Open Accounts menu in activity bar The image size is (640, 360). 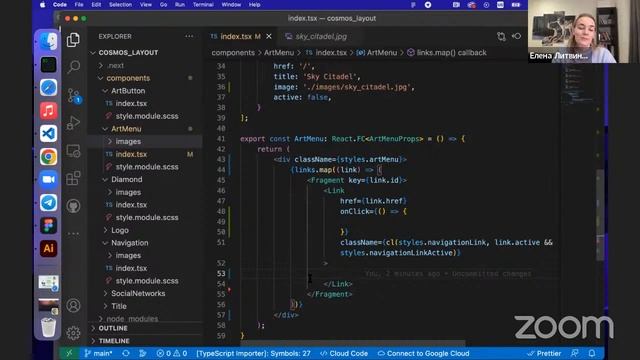(73, 305)
